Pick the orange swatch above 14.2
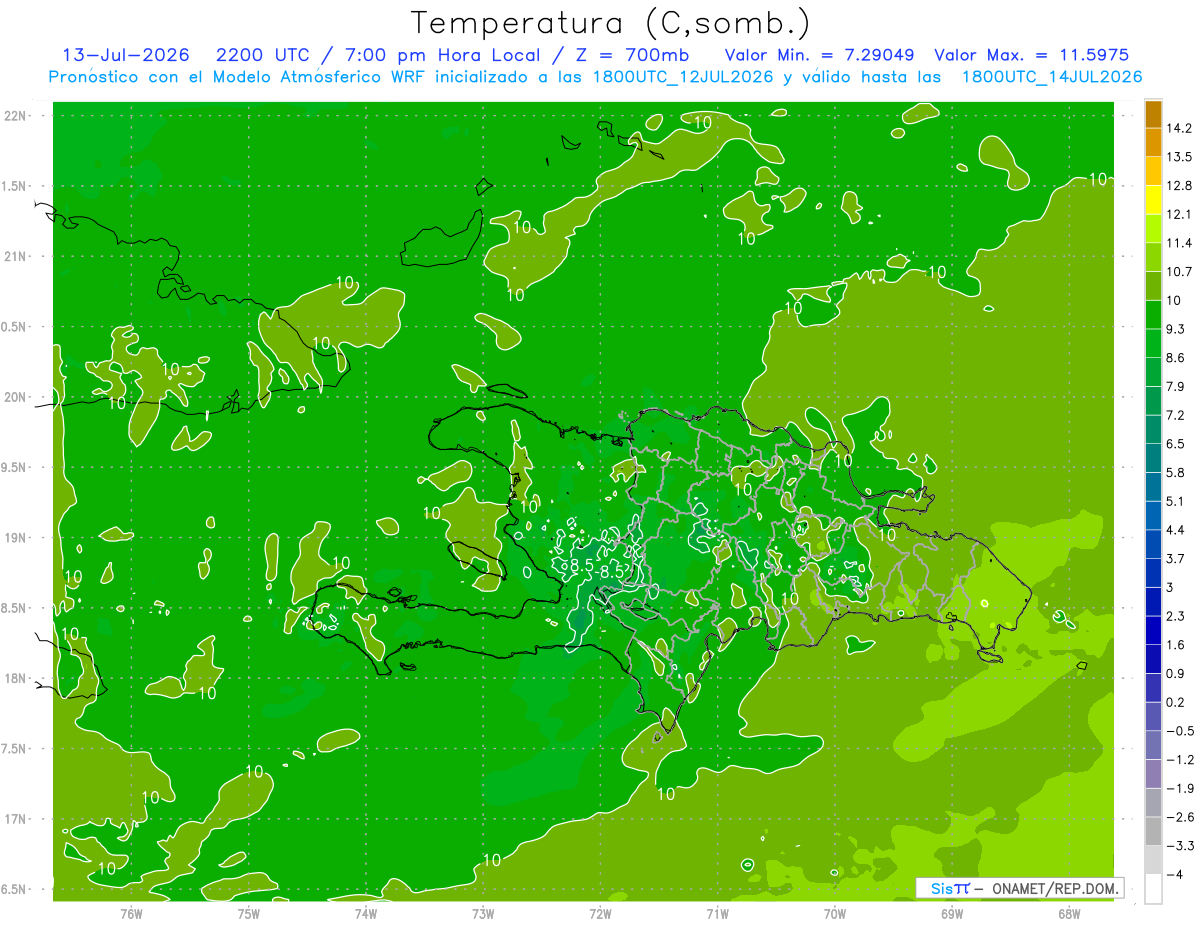The width and height of the screenshot is (1200, 927). coord(1153,114)
